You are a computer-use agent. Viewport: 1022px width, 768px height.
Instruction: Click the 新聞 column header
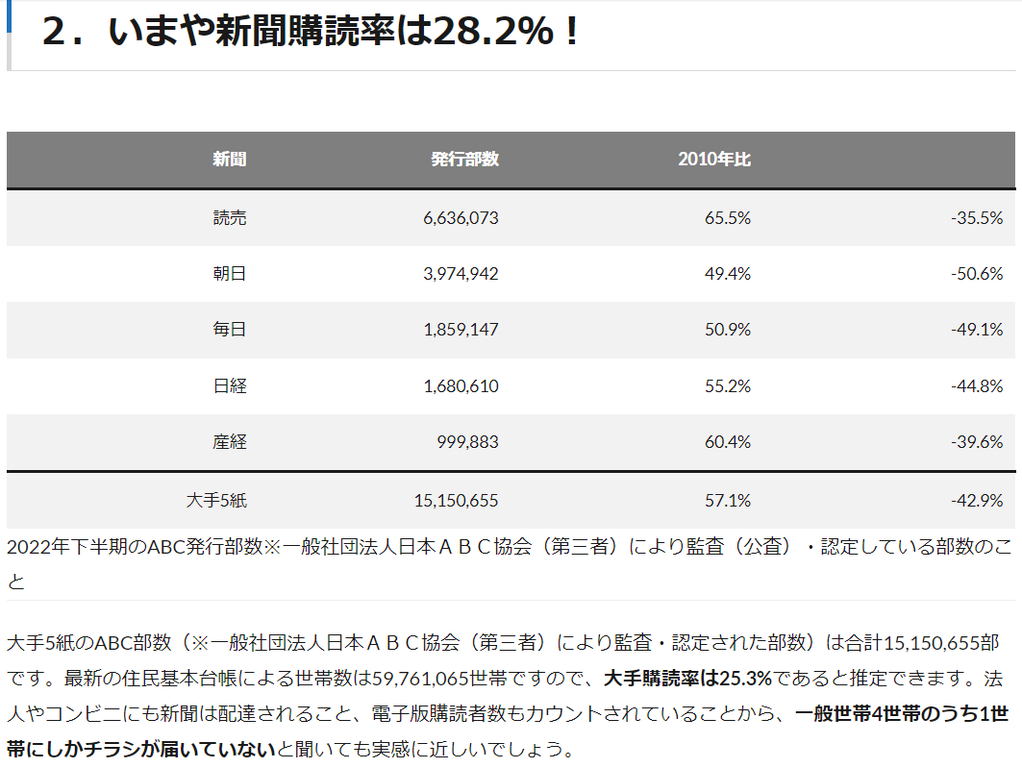pyautogui.click(x=229, y=159)
